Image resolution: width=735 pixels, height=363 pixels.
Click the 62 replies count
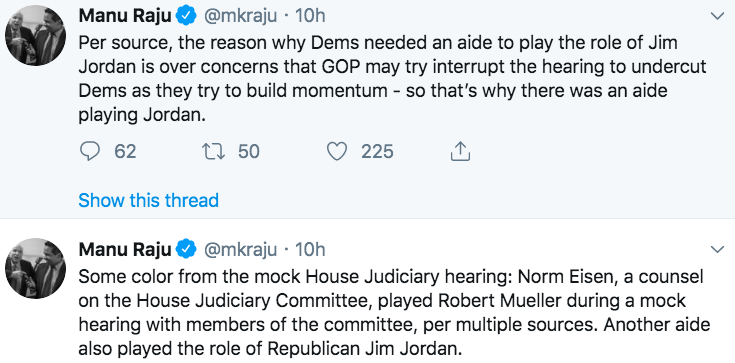click(x=126, y=151)
